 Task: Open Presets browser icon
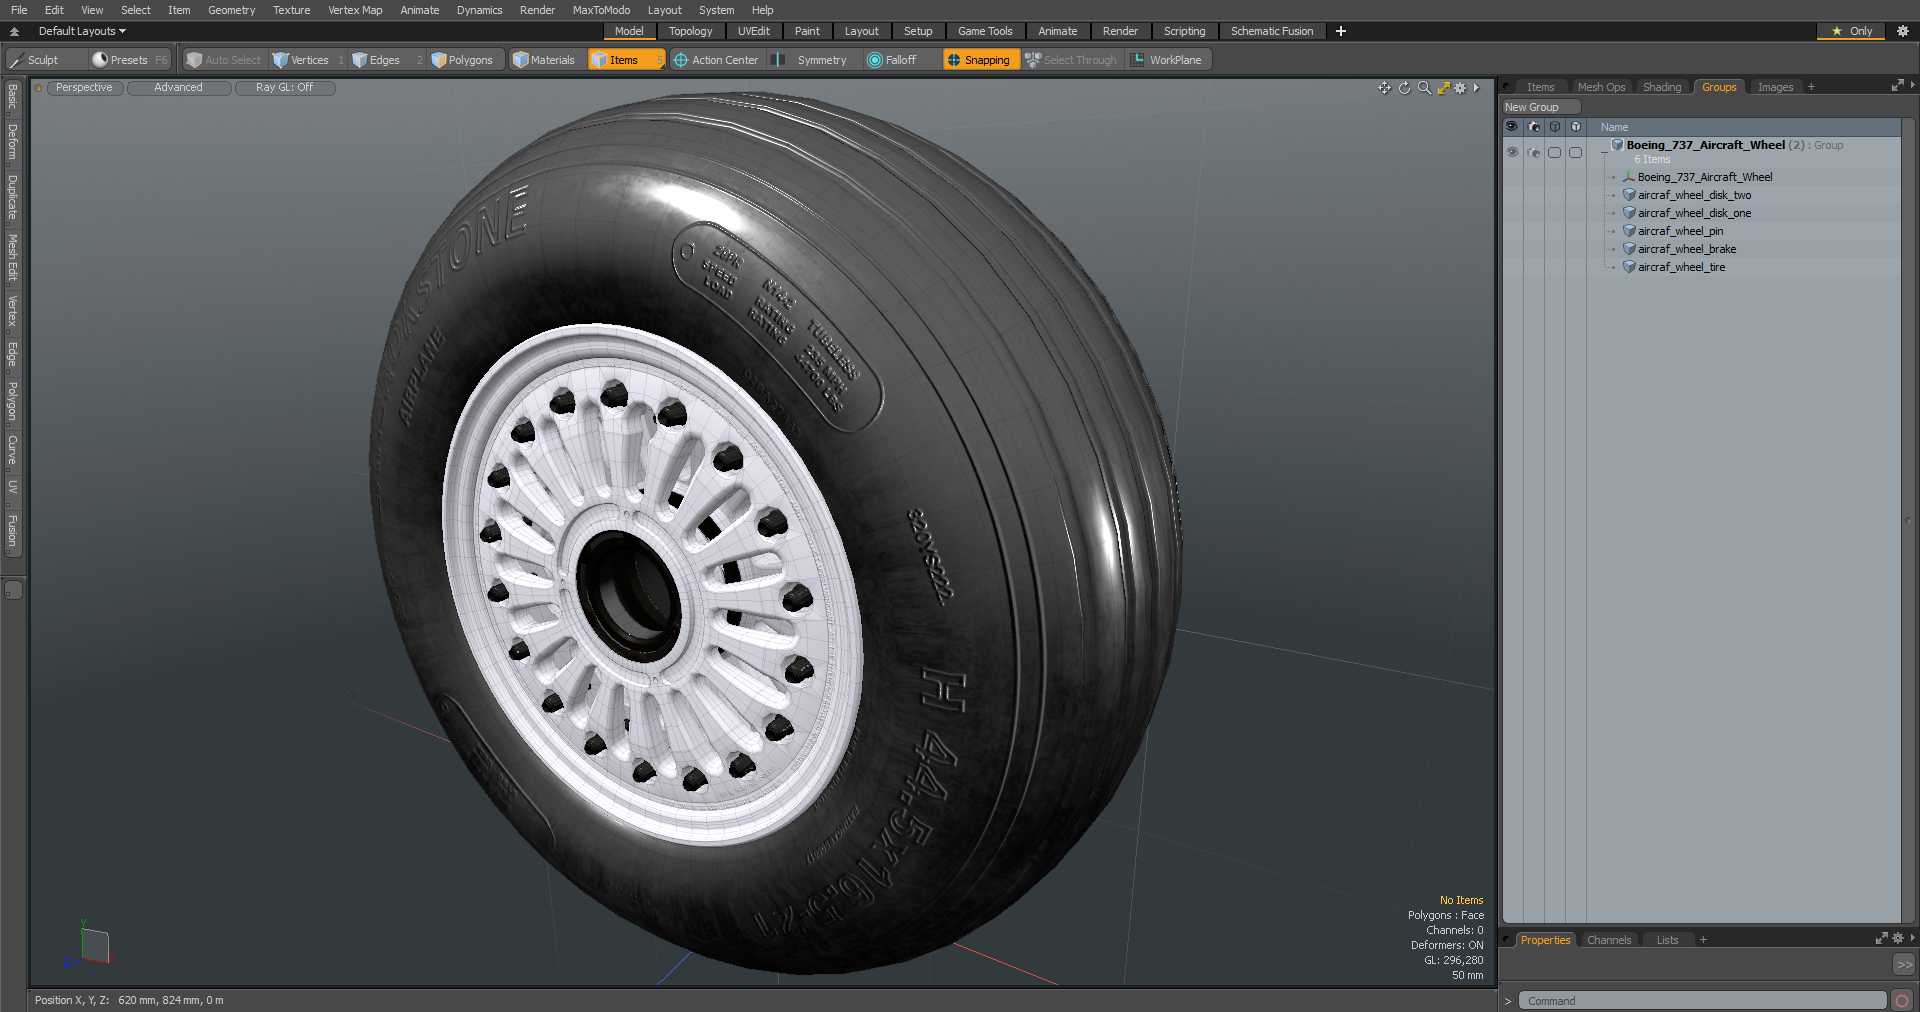click(100, 60)
